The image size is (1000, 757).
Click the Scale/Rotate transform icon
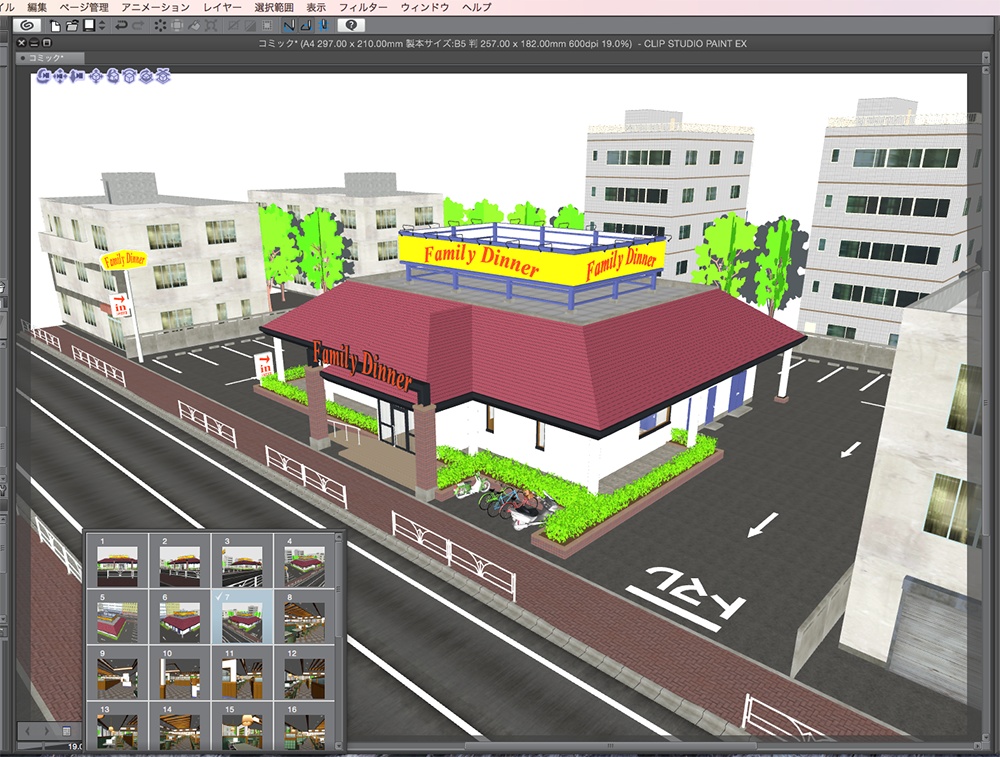click(x=211, y=26)
